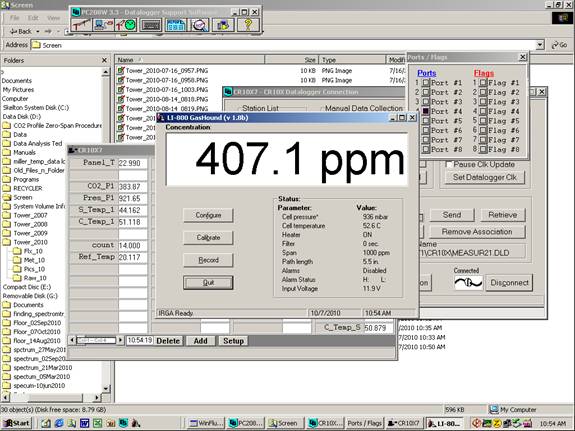Click Show Desktop icon in quick launch

[46, 423]
